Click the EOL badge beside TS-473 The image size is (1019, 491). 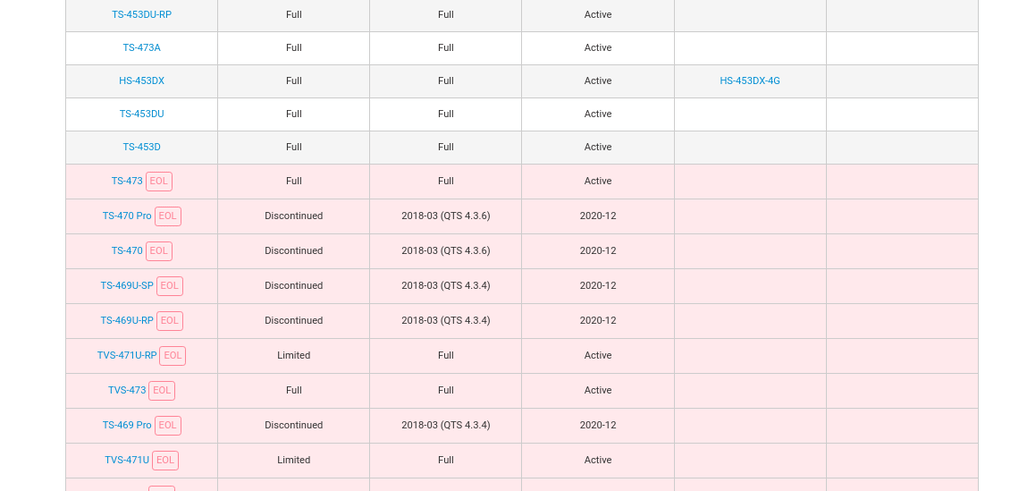point(159,181)
